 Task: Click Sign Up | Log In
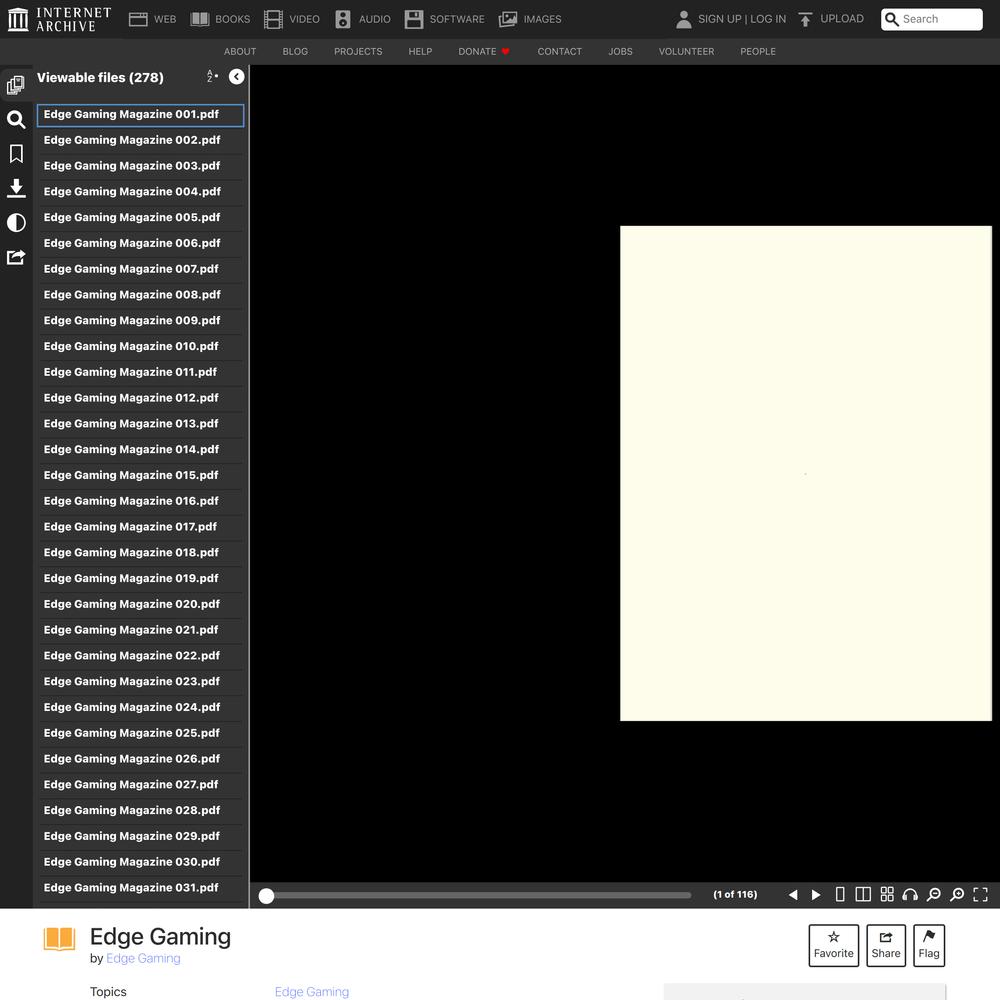(x=742, y=19)
